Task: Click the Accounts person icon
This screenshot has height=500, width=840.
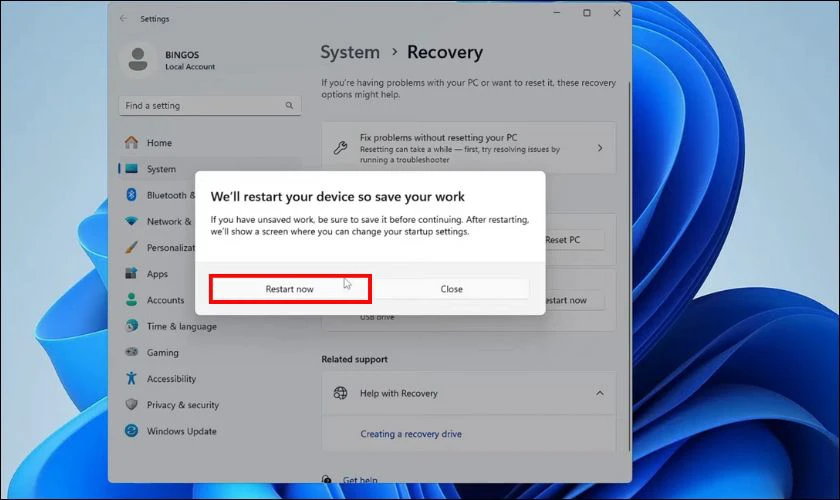Action: coord(131,300)
